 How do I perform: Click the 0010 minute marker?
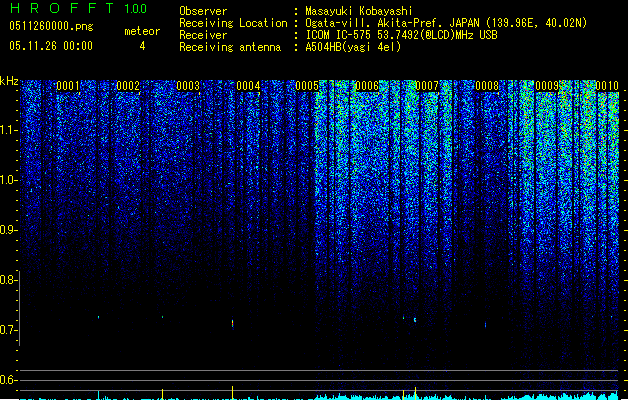coord(607,86)
